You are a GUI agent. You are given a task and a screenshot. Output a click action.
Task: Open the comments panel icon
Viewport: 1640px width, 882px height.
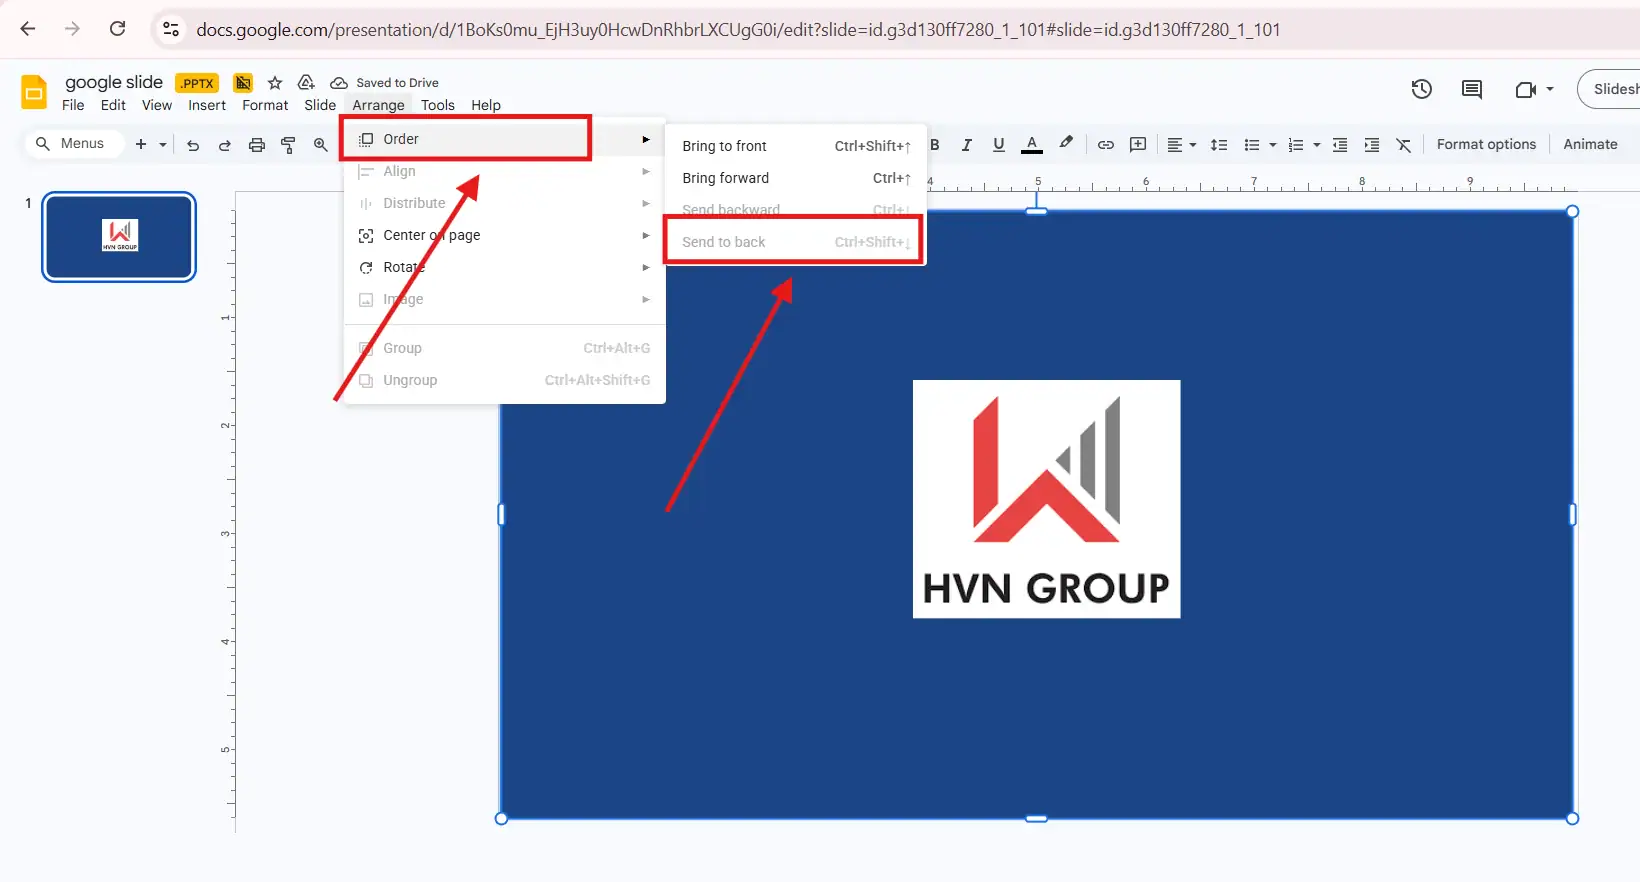[1471, 89]
